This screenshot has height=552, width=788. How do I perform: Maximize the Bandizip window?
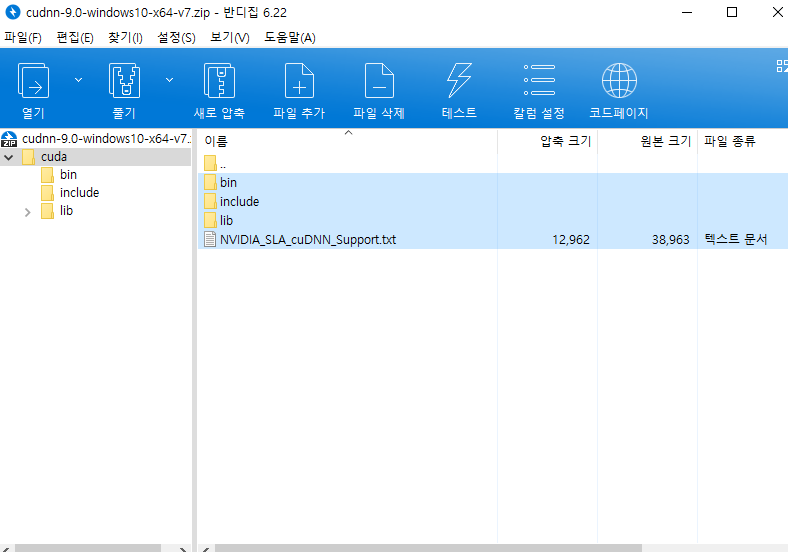point(732,12)
